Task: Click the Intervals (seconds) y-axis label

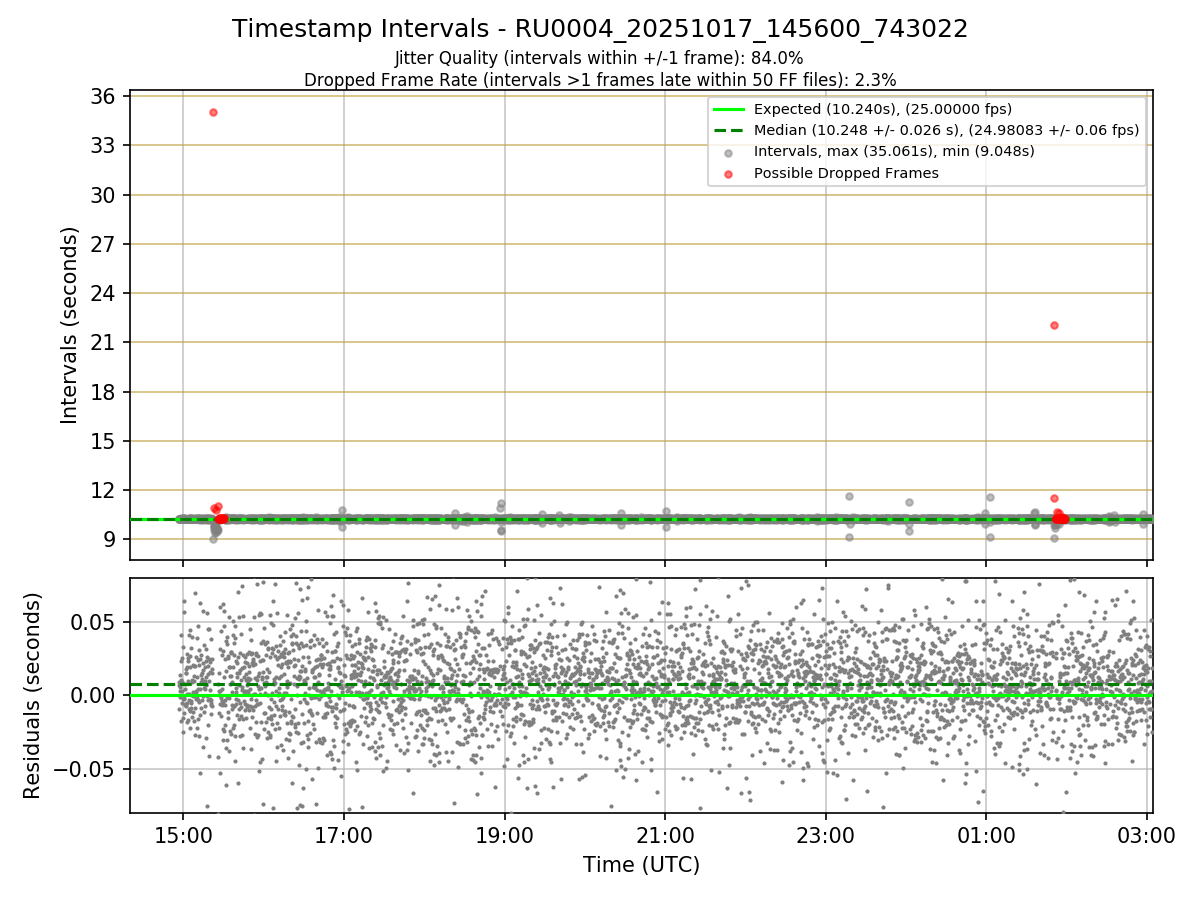Action: coord(69,325)
